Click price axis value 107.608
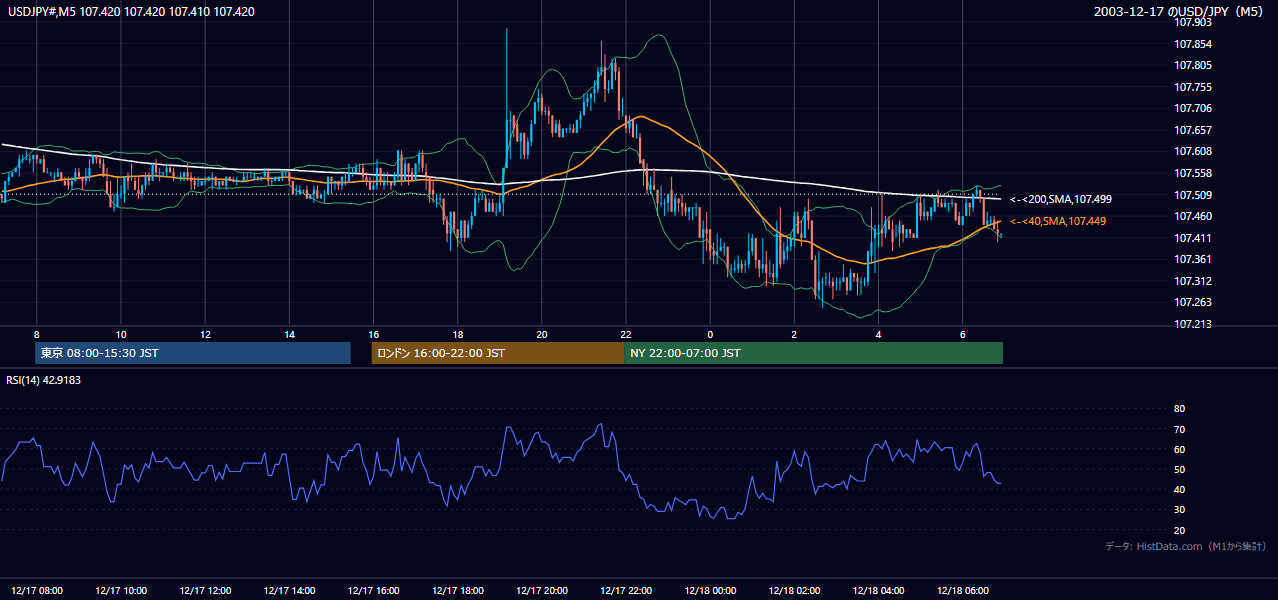The image size is (1278, 600). tap(1192, 151)
